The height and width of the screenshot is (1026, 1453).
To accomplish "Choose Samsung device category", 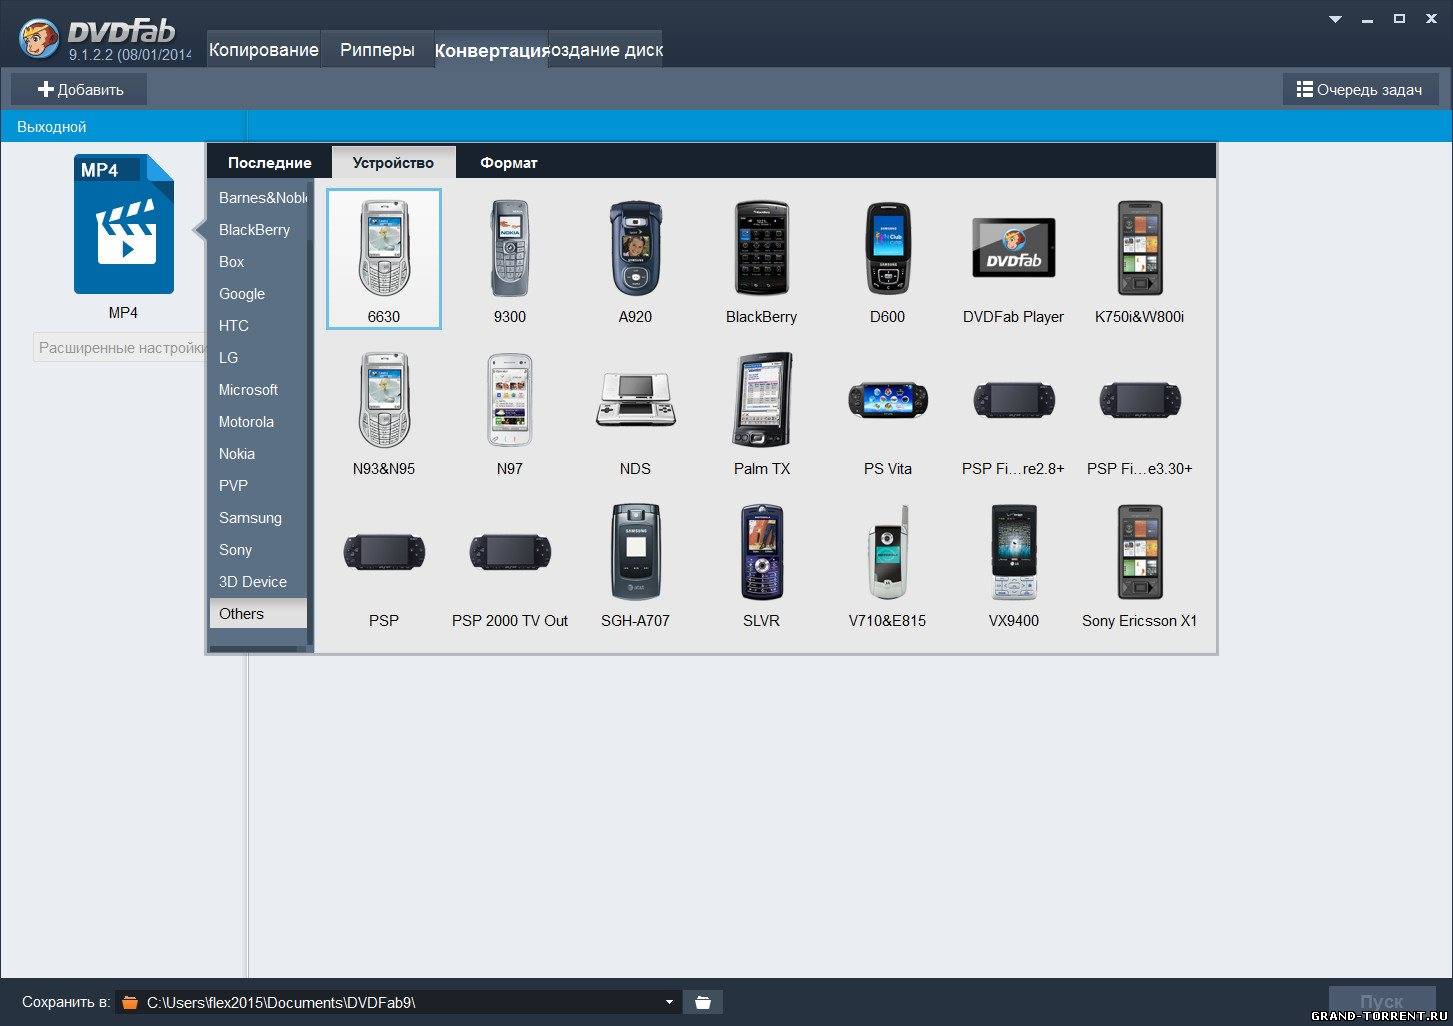I will click(x=259, y=518).
